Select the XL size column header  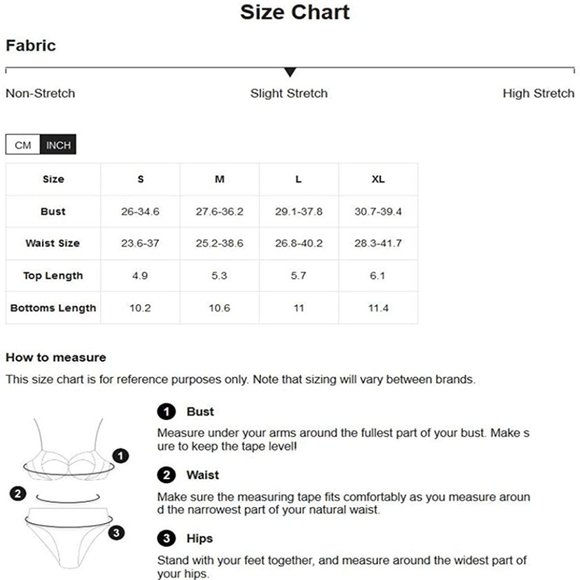[x=378, y=179]
